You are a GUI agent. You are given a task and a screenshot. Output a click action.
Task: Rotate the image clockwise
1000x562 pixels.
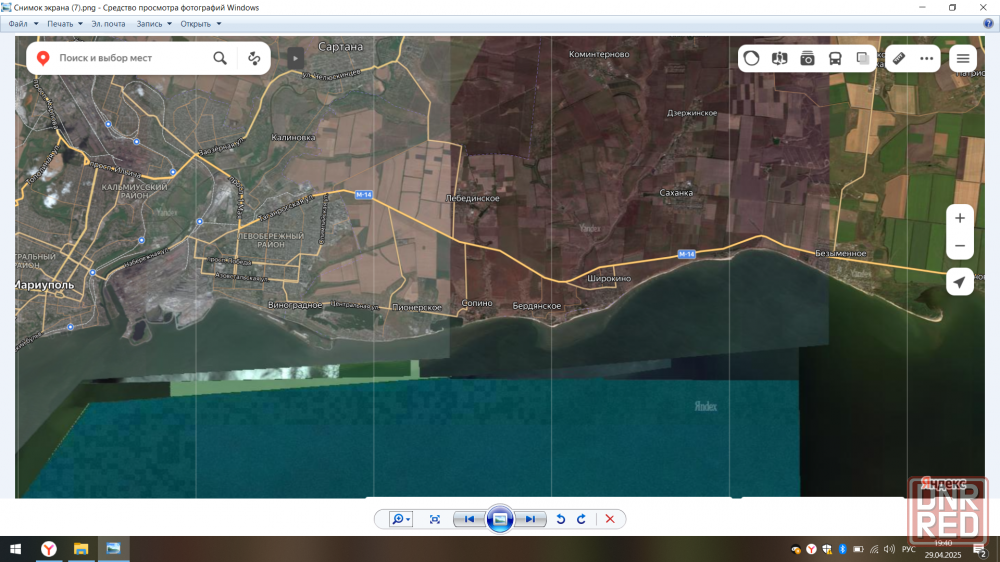coord(581,519)
